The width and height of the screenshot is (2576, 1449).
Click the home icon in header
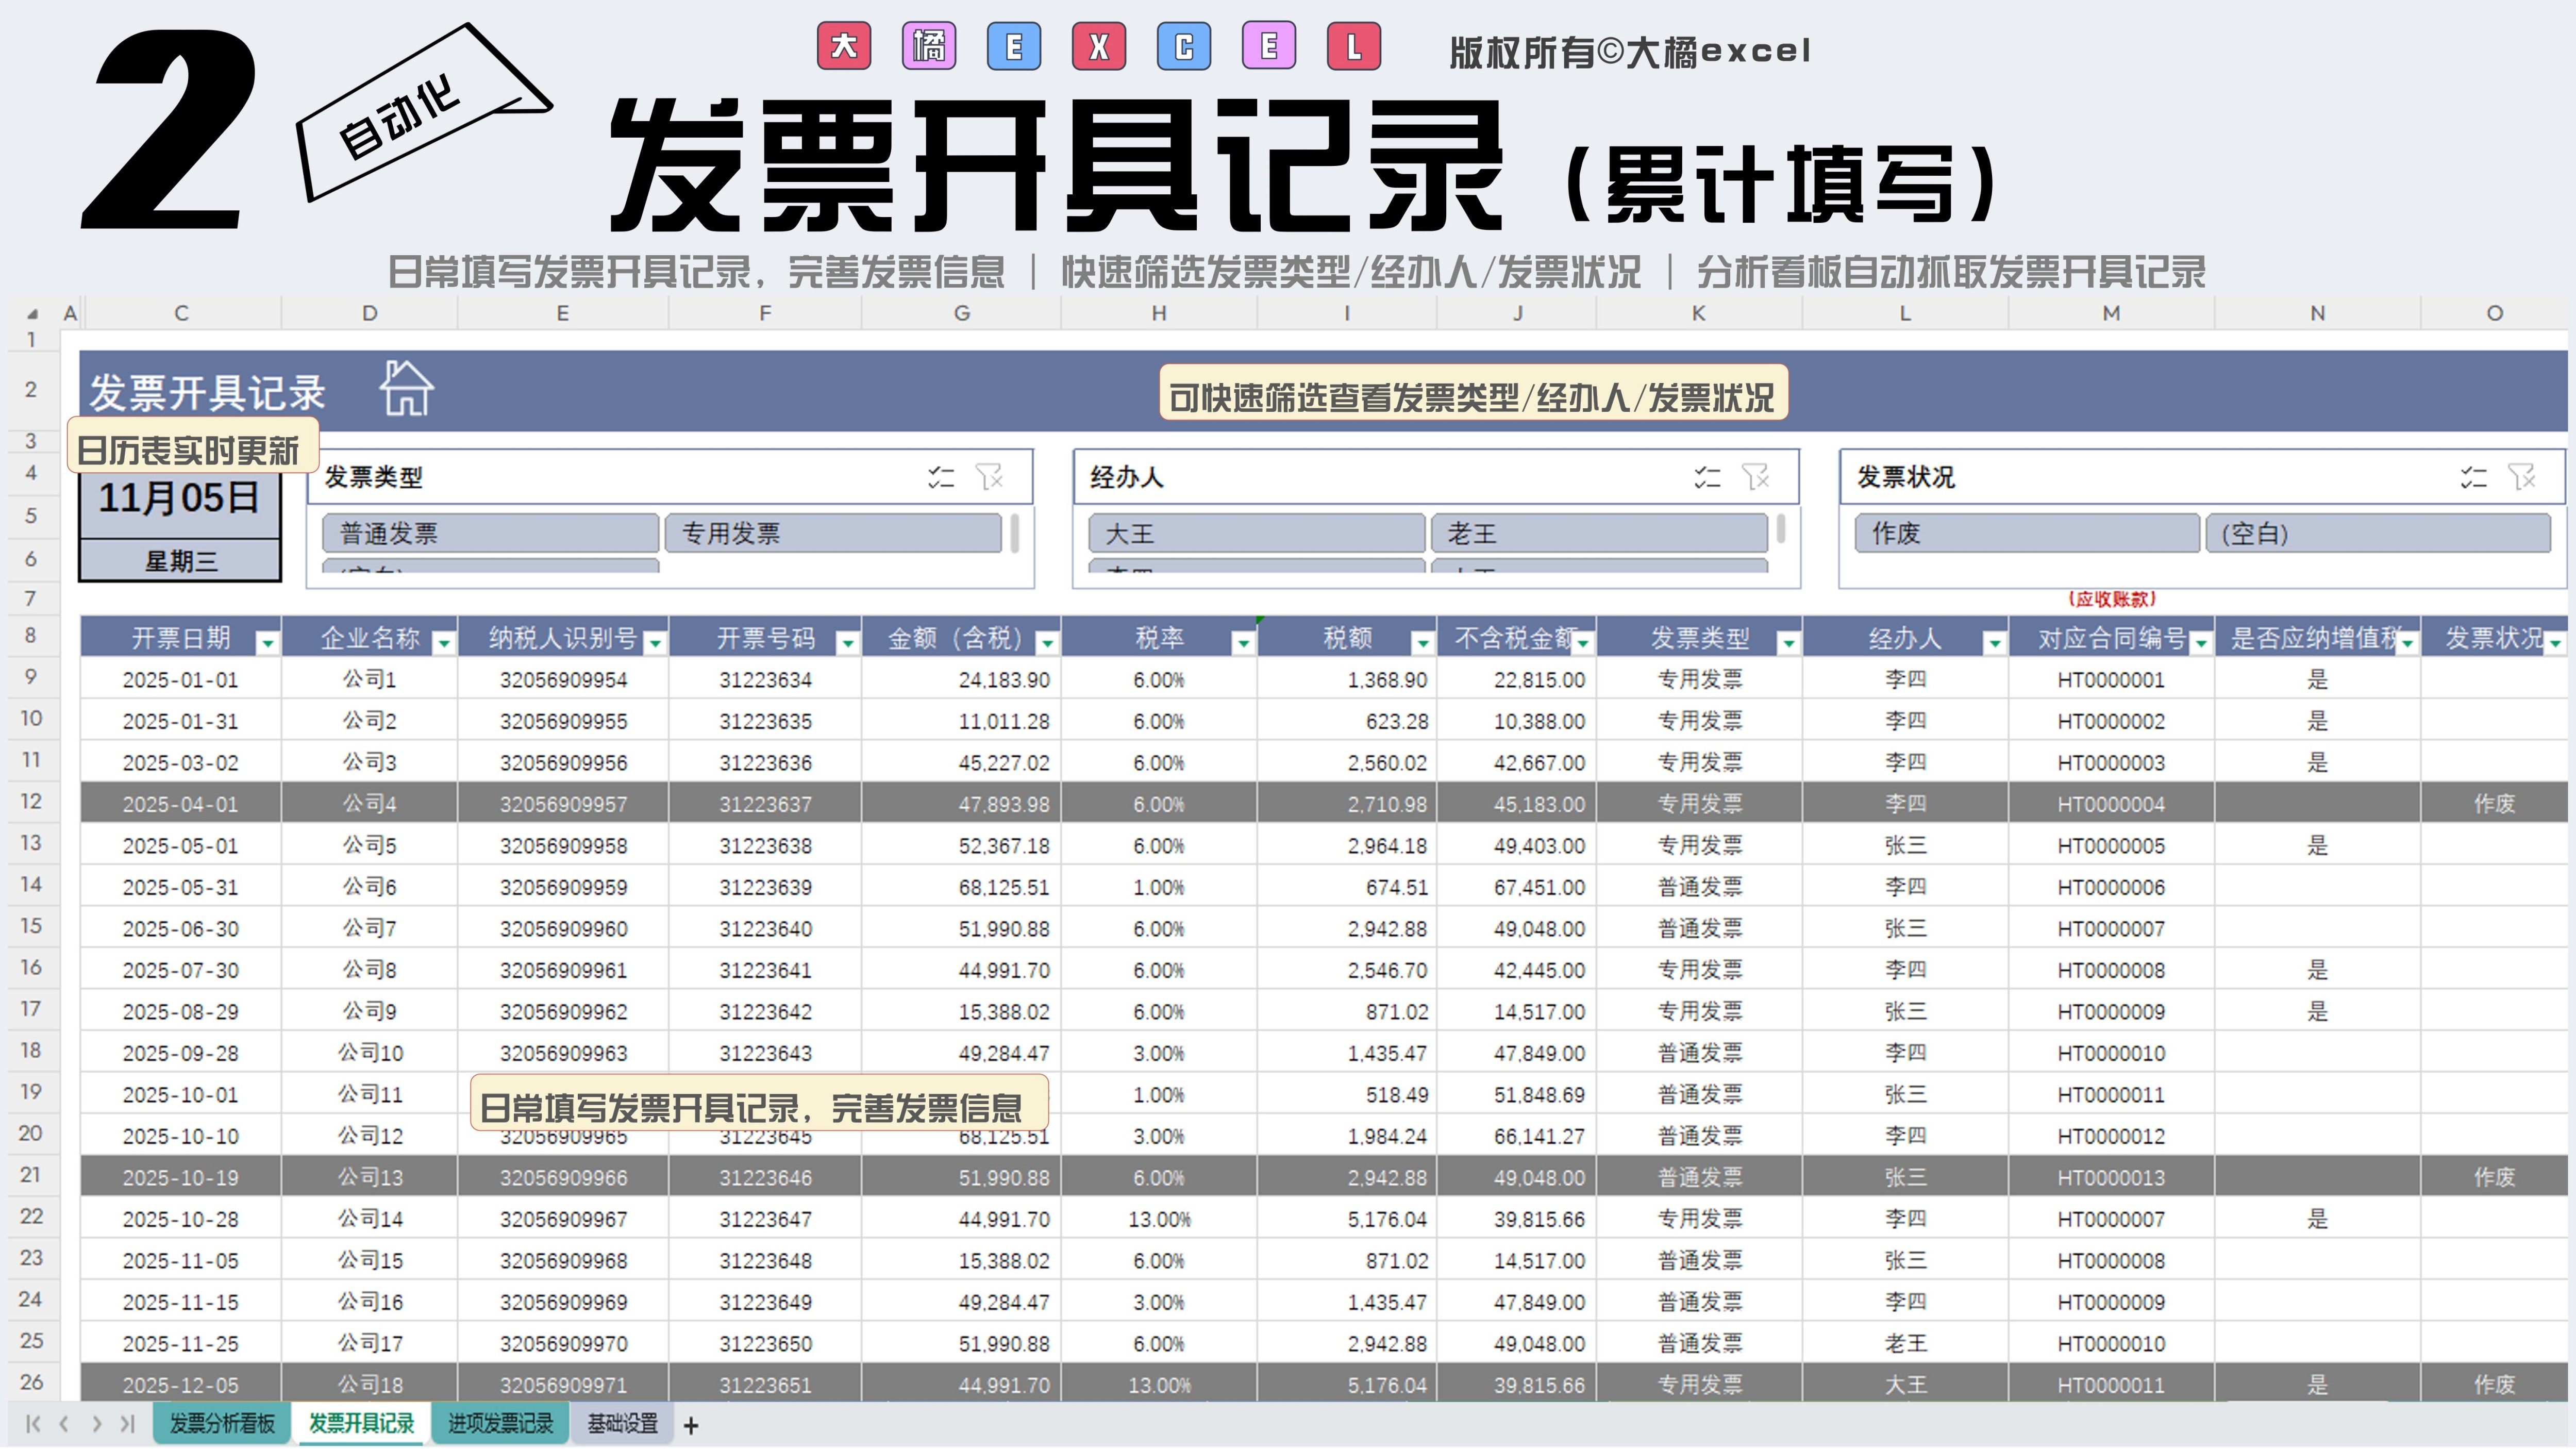click(406, 388)
